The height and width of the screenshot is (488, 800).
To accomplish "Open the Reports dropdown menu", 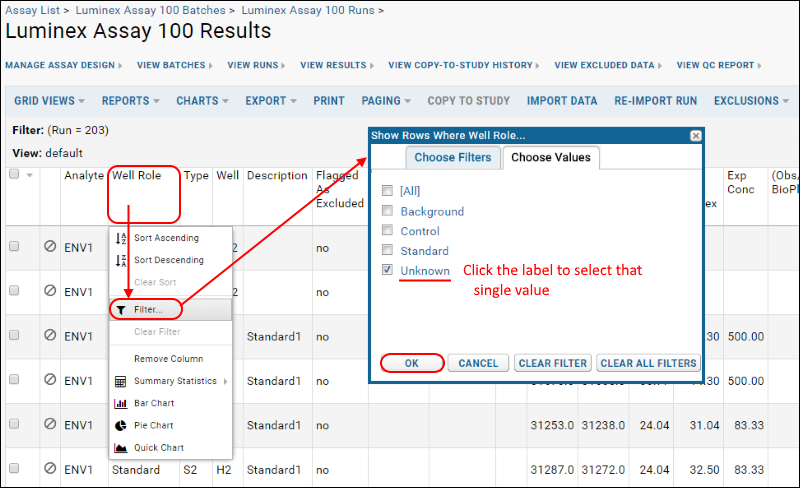I will [131, 101].
